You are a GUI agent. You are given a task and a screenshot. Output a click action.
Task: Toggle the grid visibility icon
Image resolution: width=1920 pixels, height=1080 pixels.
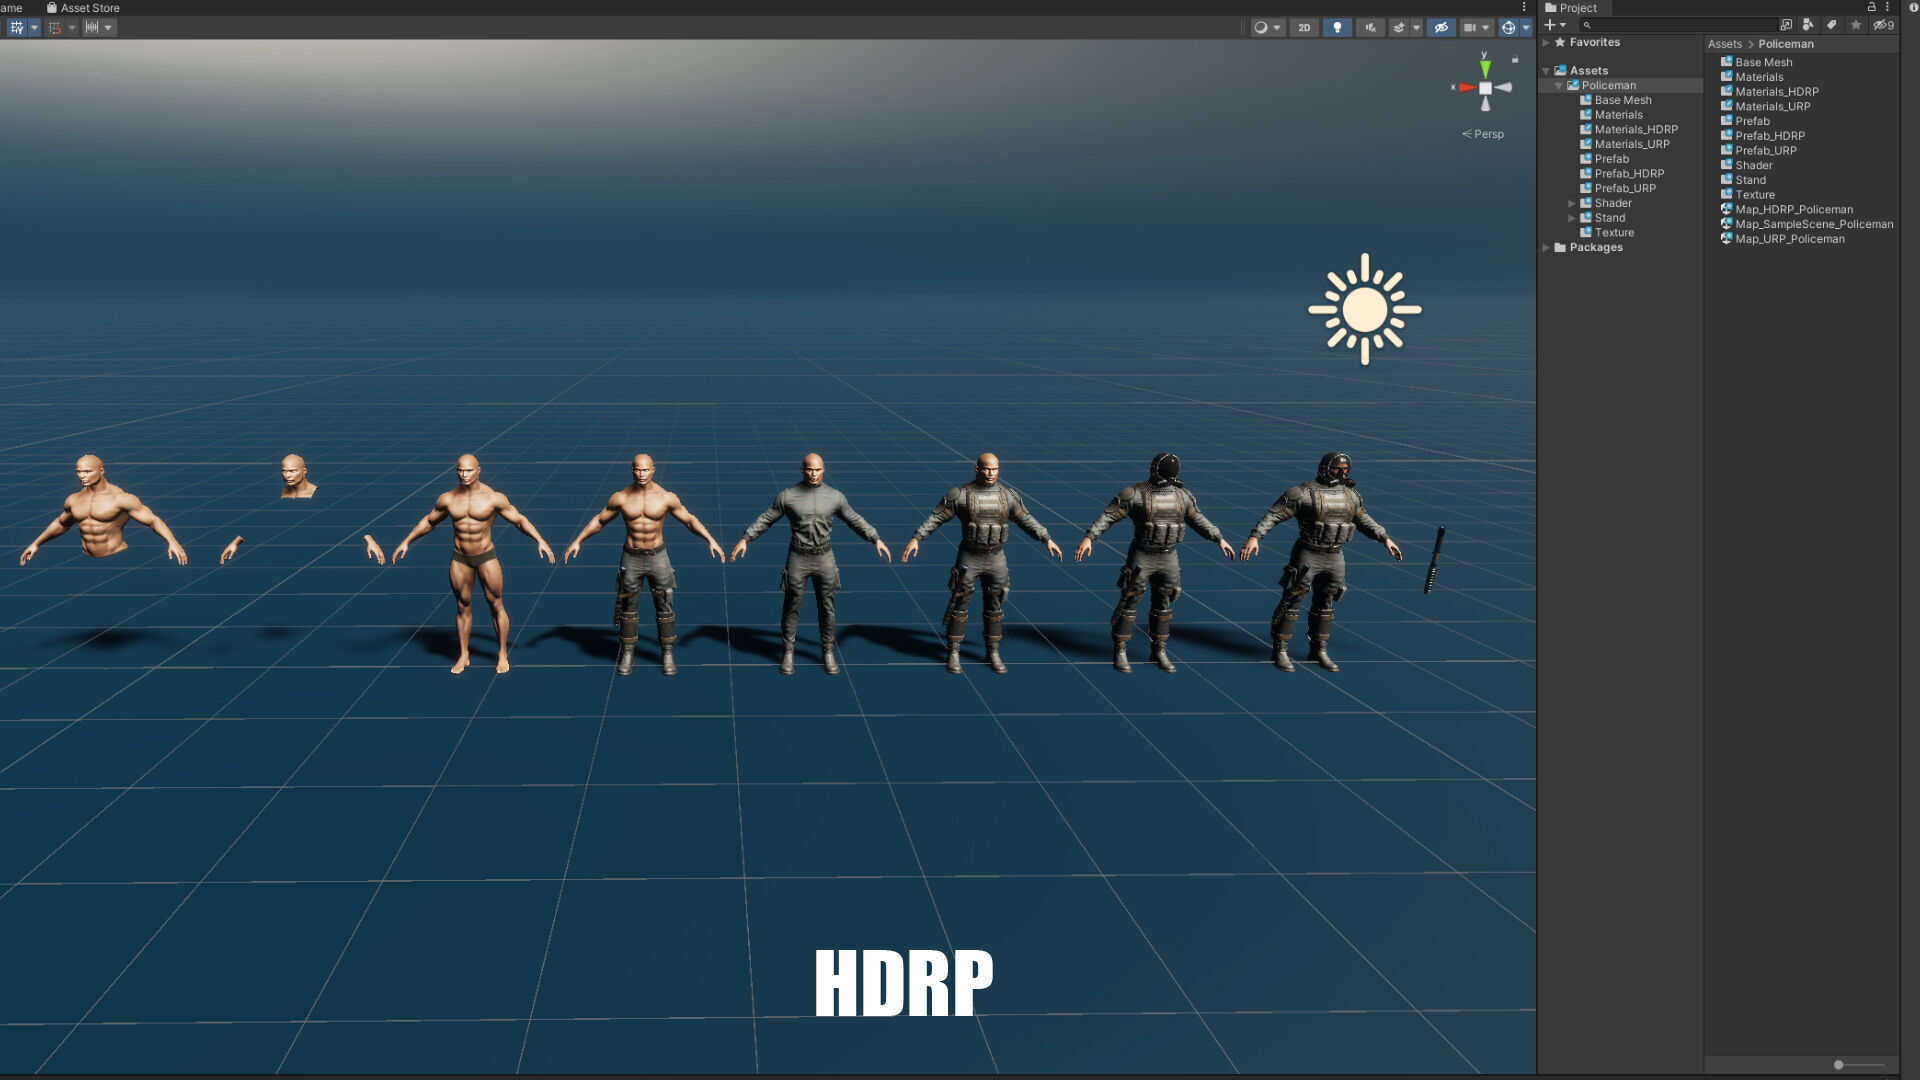(x=17, y=28)
